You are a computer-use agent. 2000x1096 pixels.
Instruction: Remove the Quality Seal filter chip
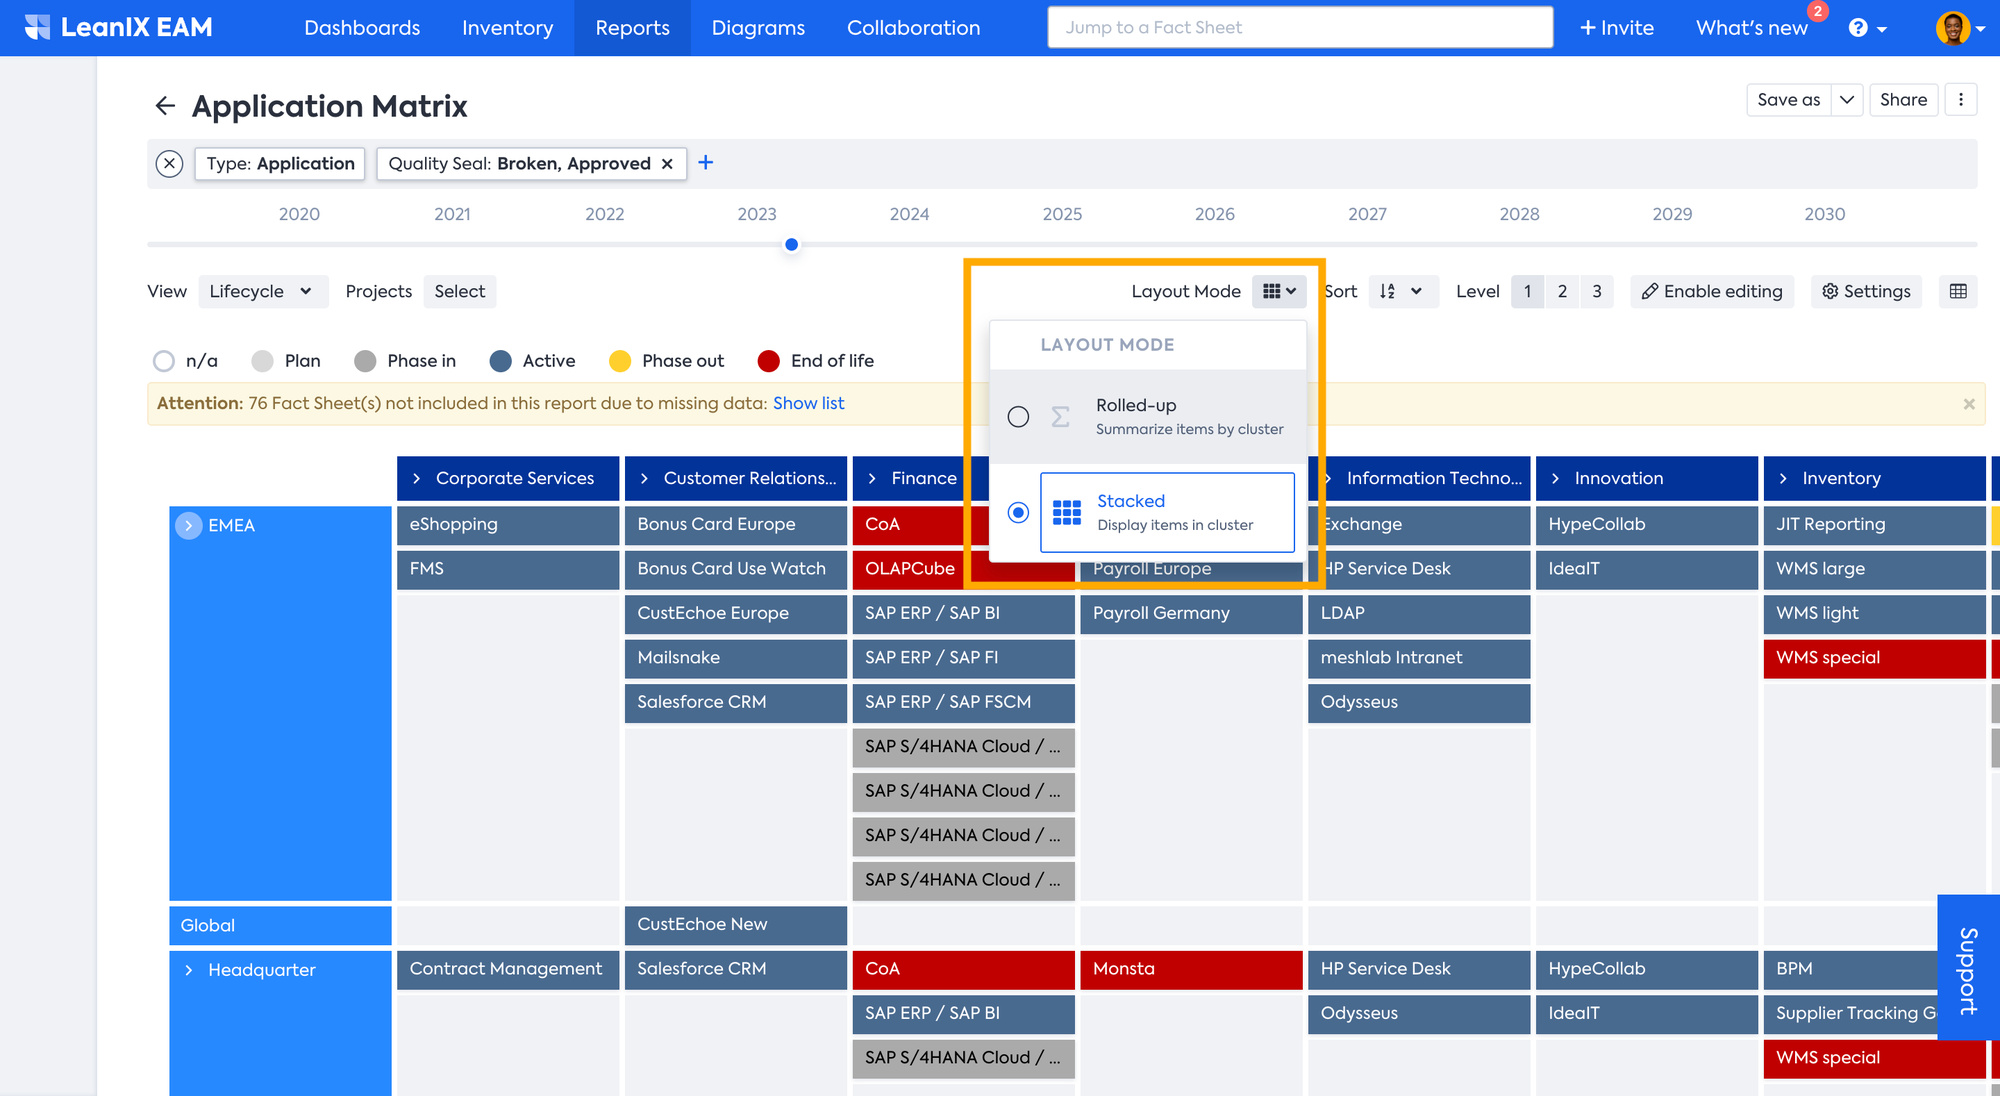point(667,164)
